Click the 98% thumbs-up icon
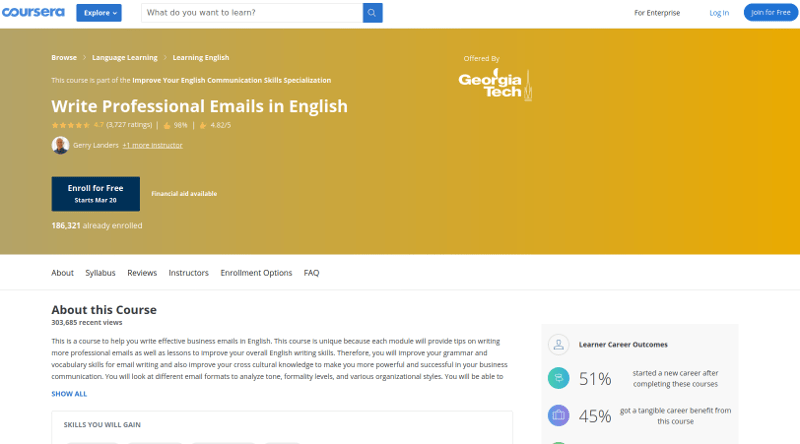 (167, 125)
